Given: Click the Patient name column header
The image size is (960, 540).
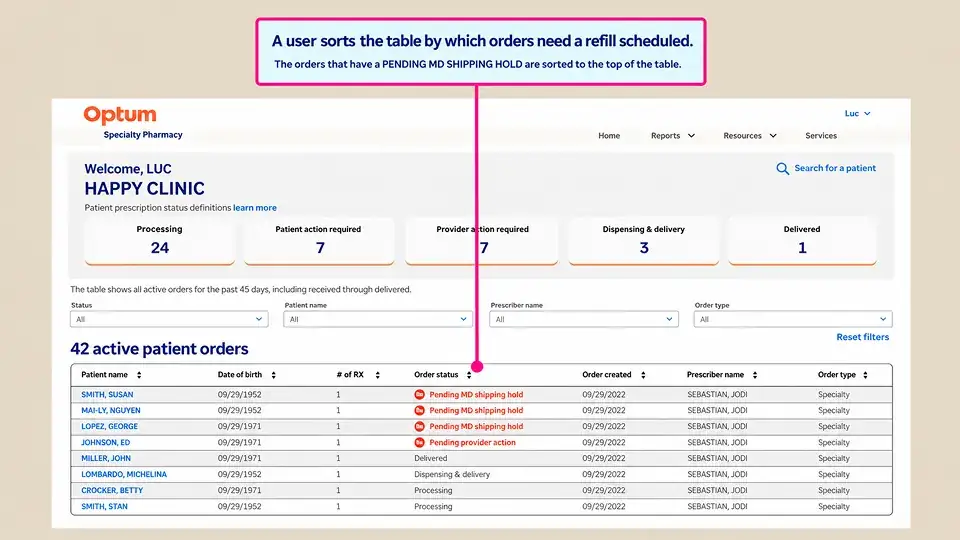Looking at the screenshot, I should click(105, 375).
